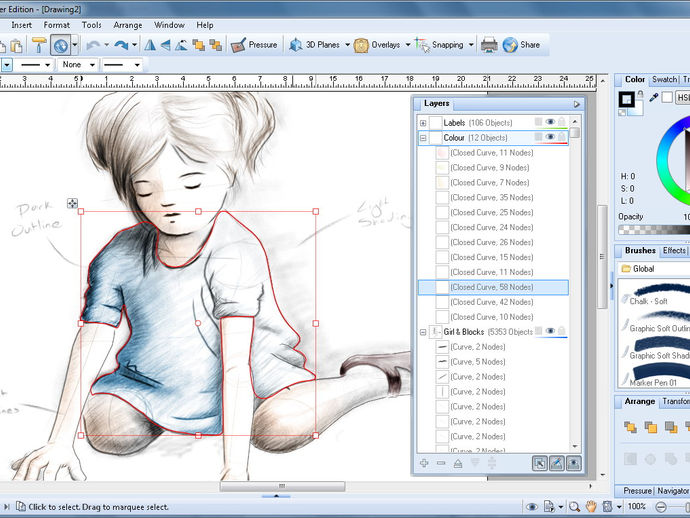Open the Arrange menu
The image size is (690, 518).
point(127,25)
